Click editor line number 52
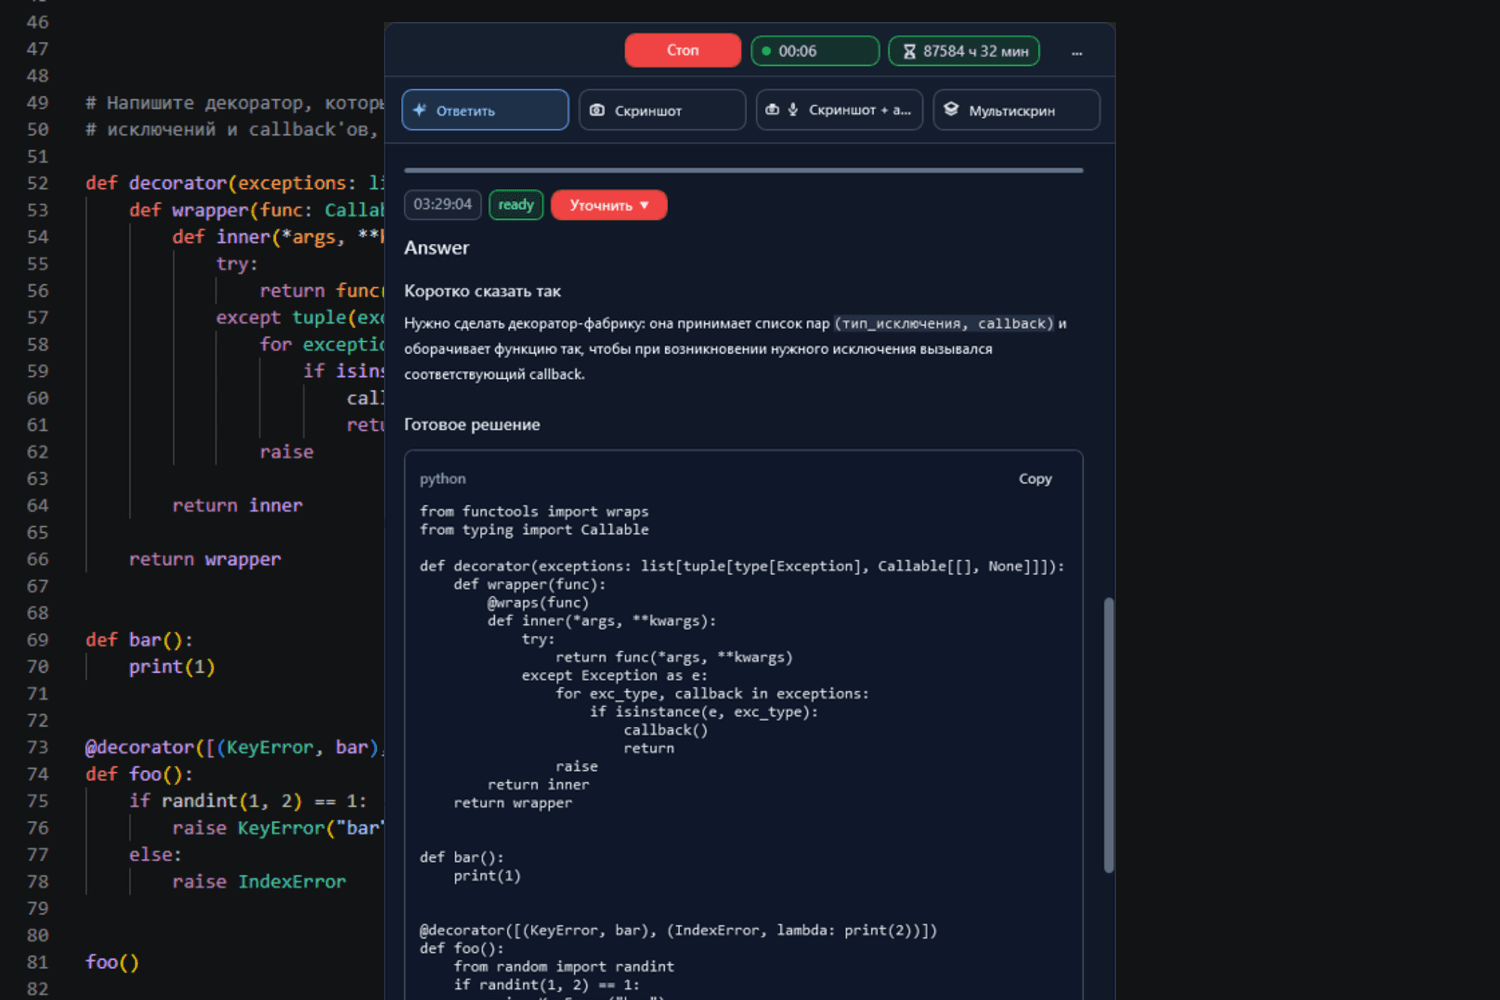1500x1000 pixels. 37,183
